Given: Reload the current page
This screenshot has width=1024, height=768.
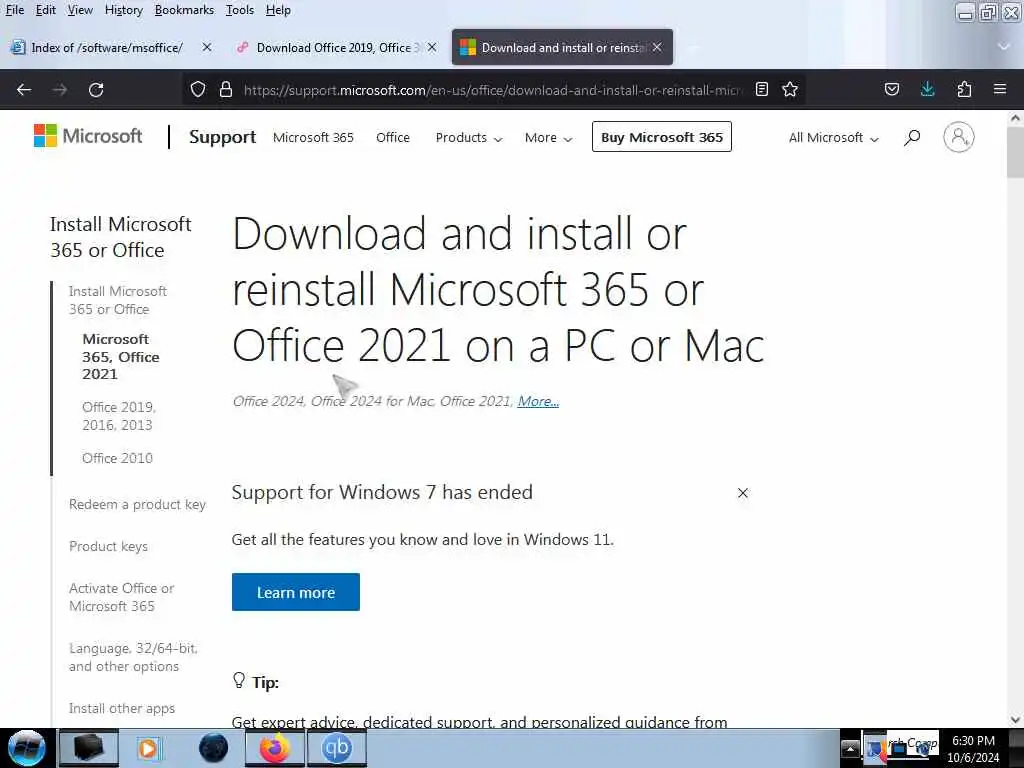Looking at the screenshot, I should pyautogui.click(x=96, y=89).
